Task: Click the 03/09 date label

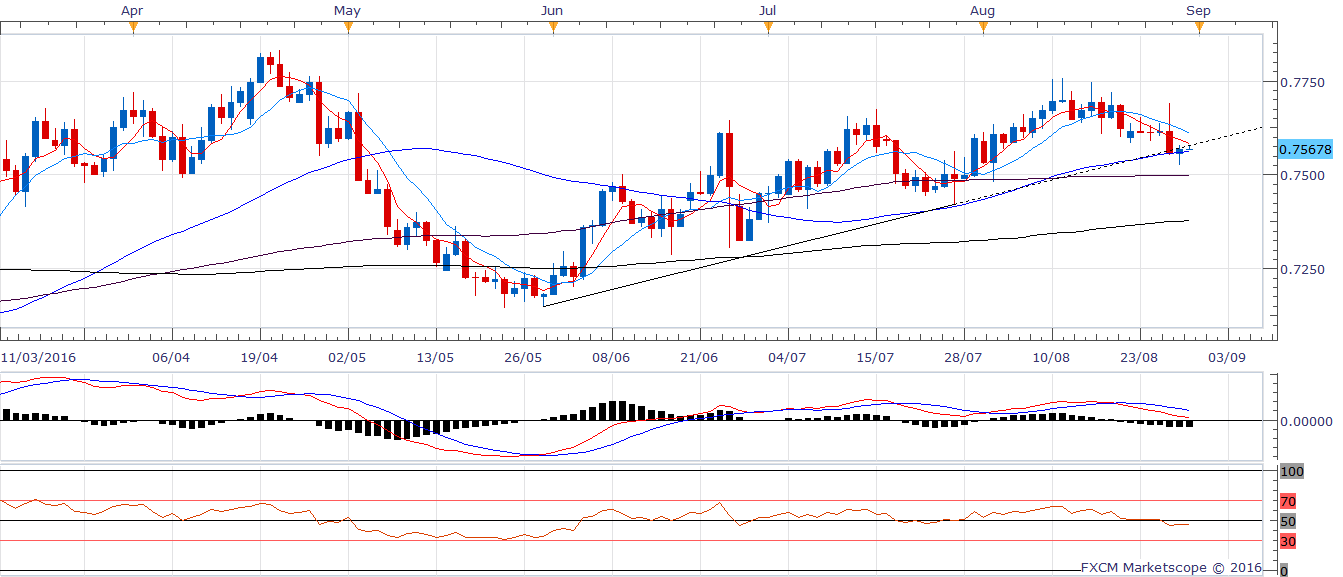Action: point(1227,356)
